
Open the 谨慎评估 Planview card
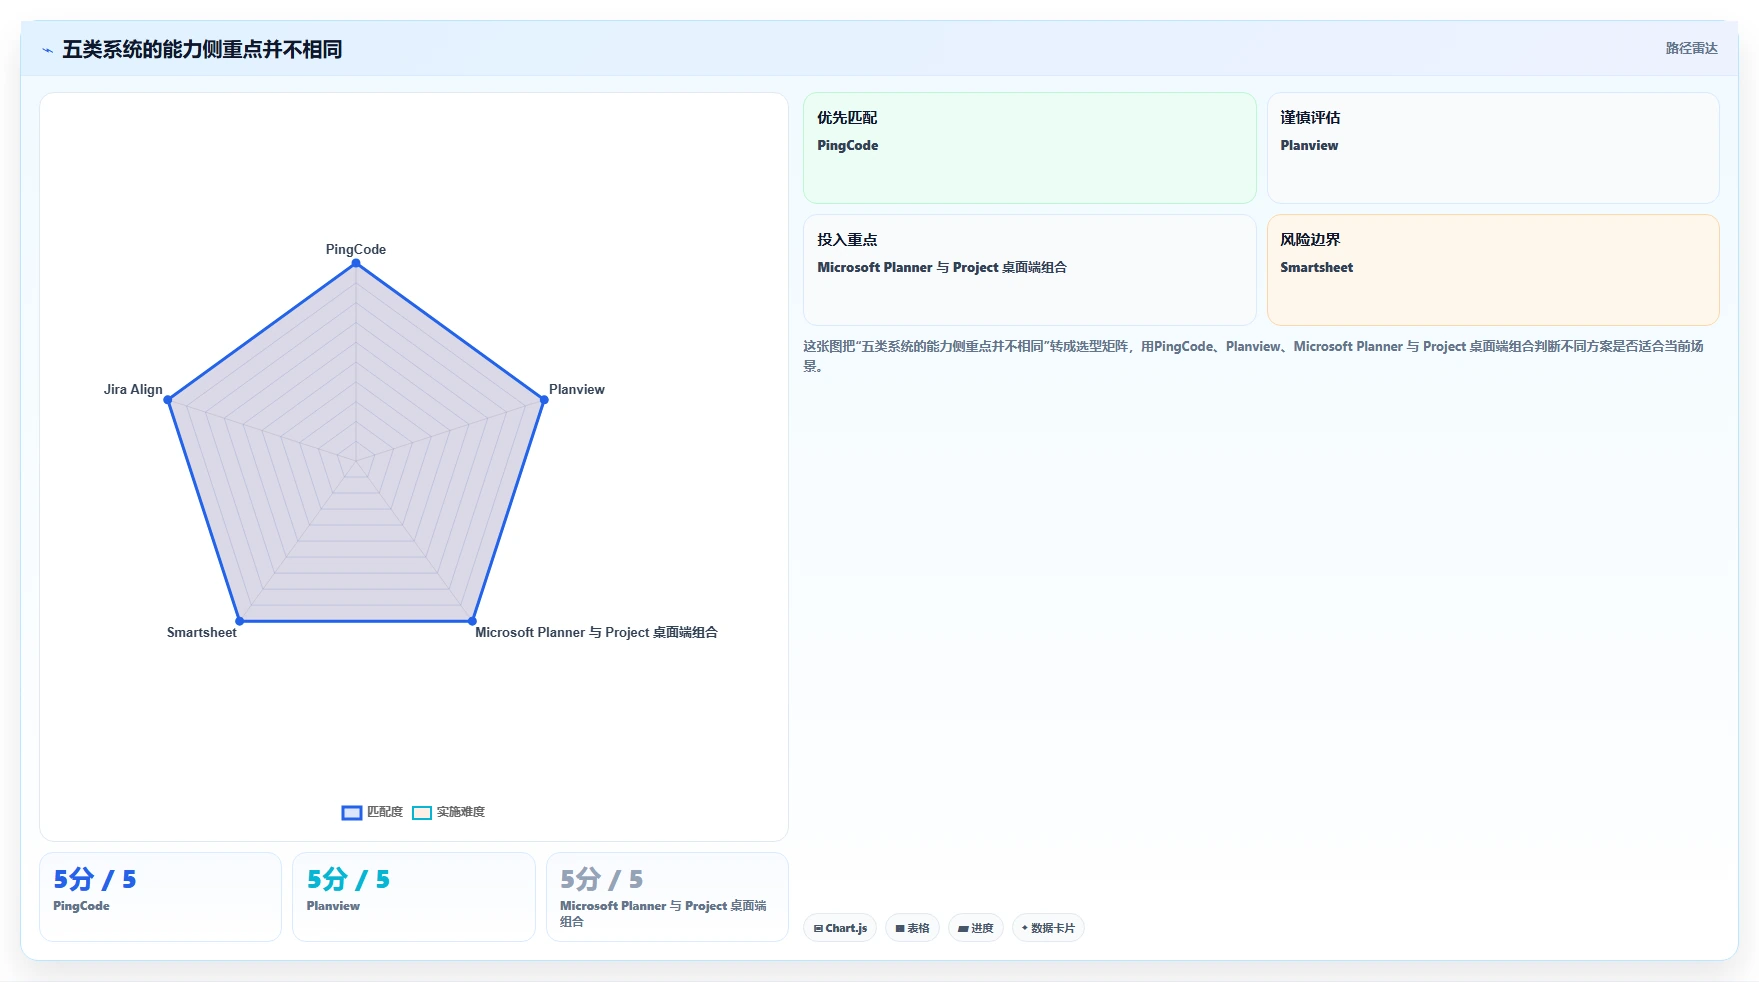[x=1493, y=148]
